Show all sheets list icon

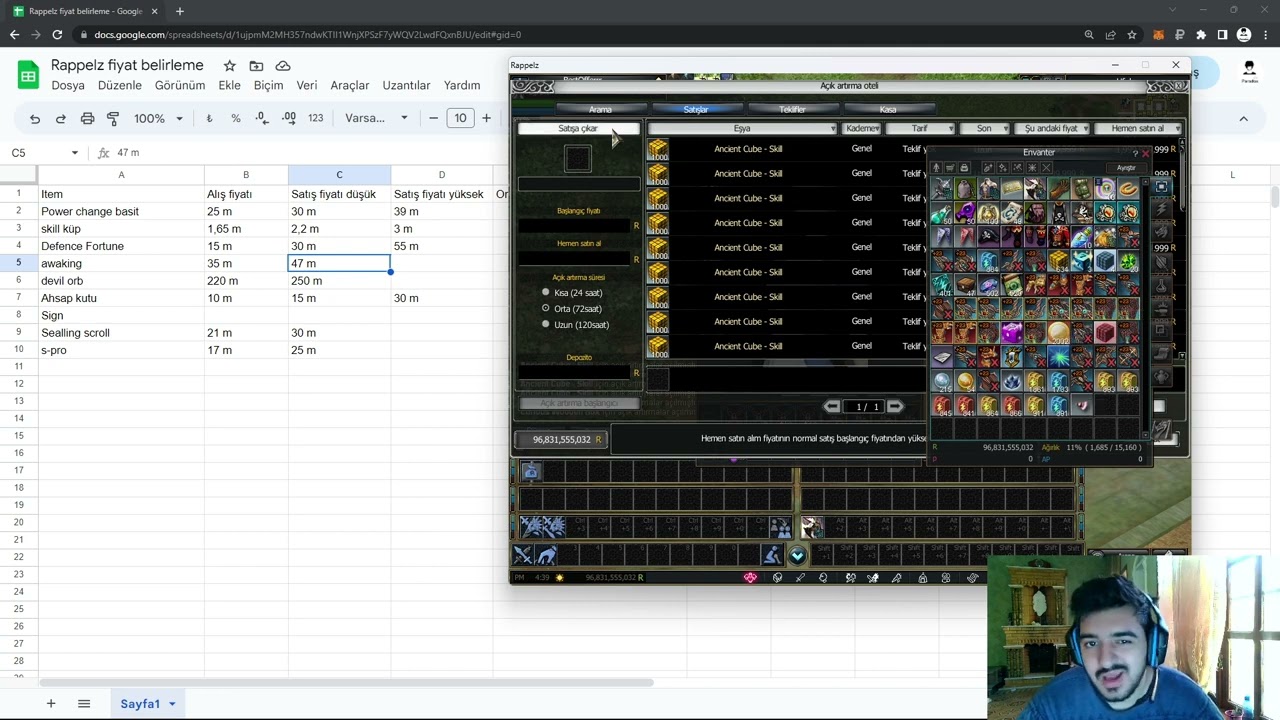tap(84, 704)
